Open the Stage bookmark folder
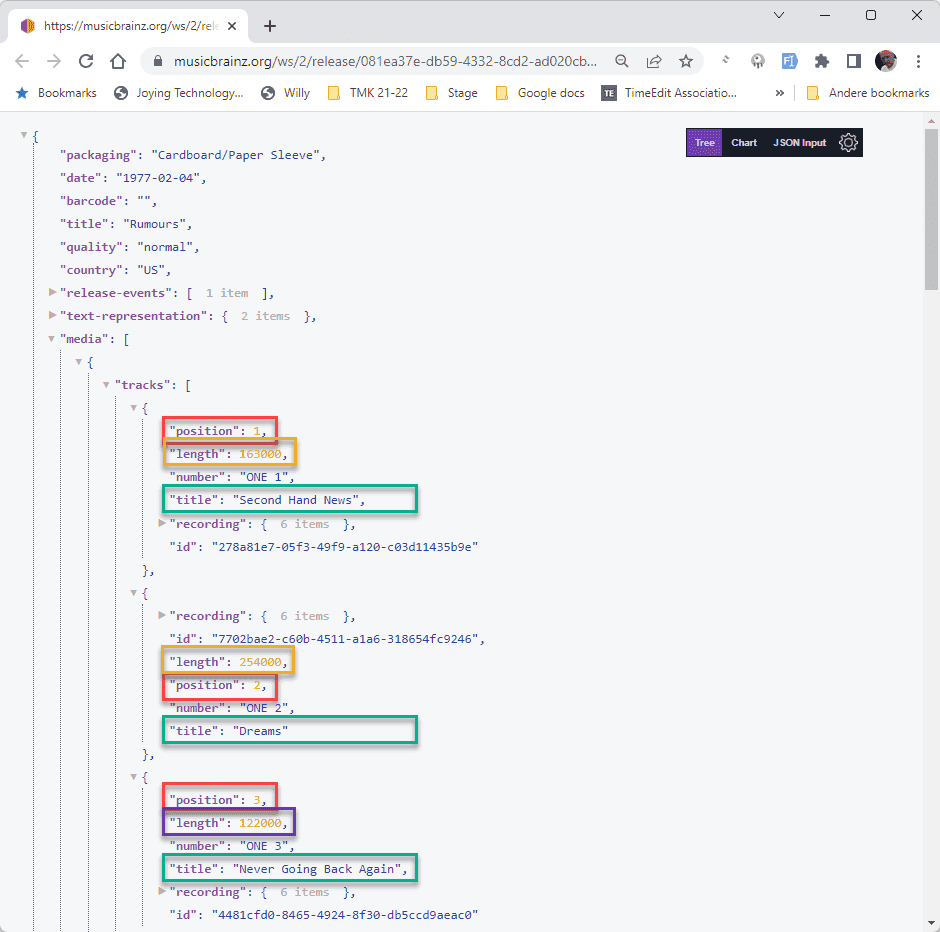This screenshot has height=932, width=940. [452, 93]
